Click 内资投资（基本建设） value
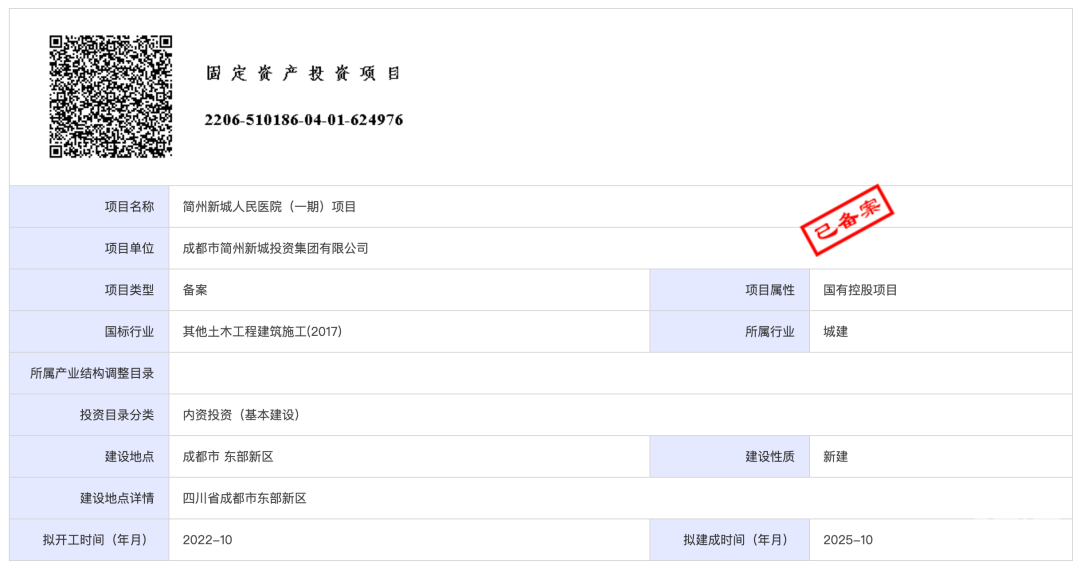 pyautogui.click(x=241, y=415)
